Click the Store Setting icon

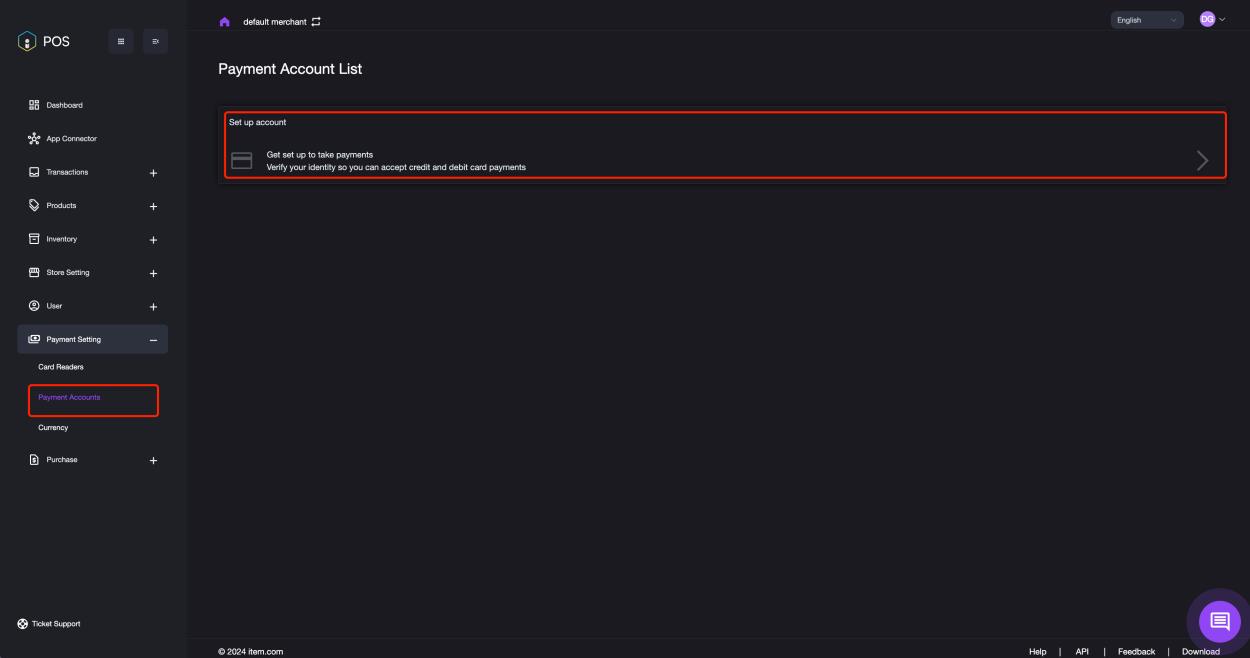coord(33,272)
